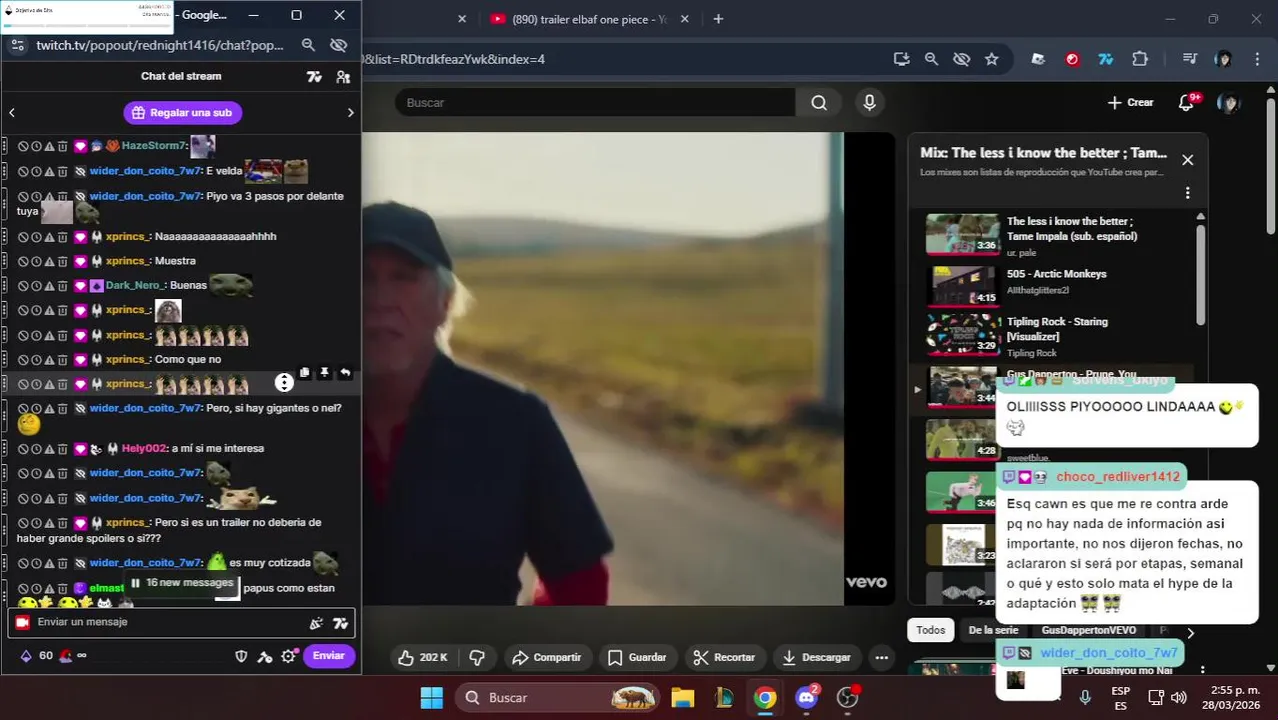This screenshot has height=720, width=1278.
Task: Select De la serie filter chip
Action: point(992,630)
